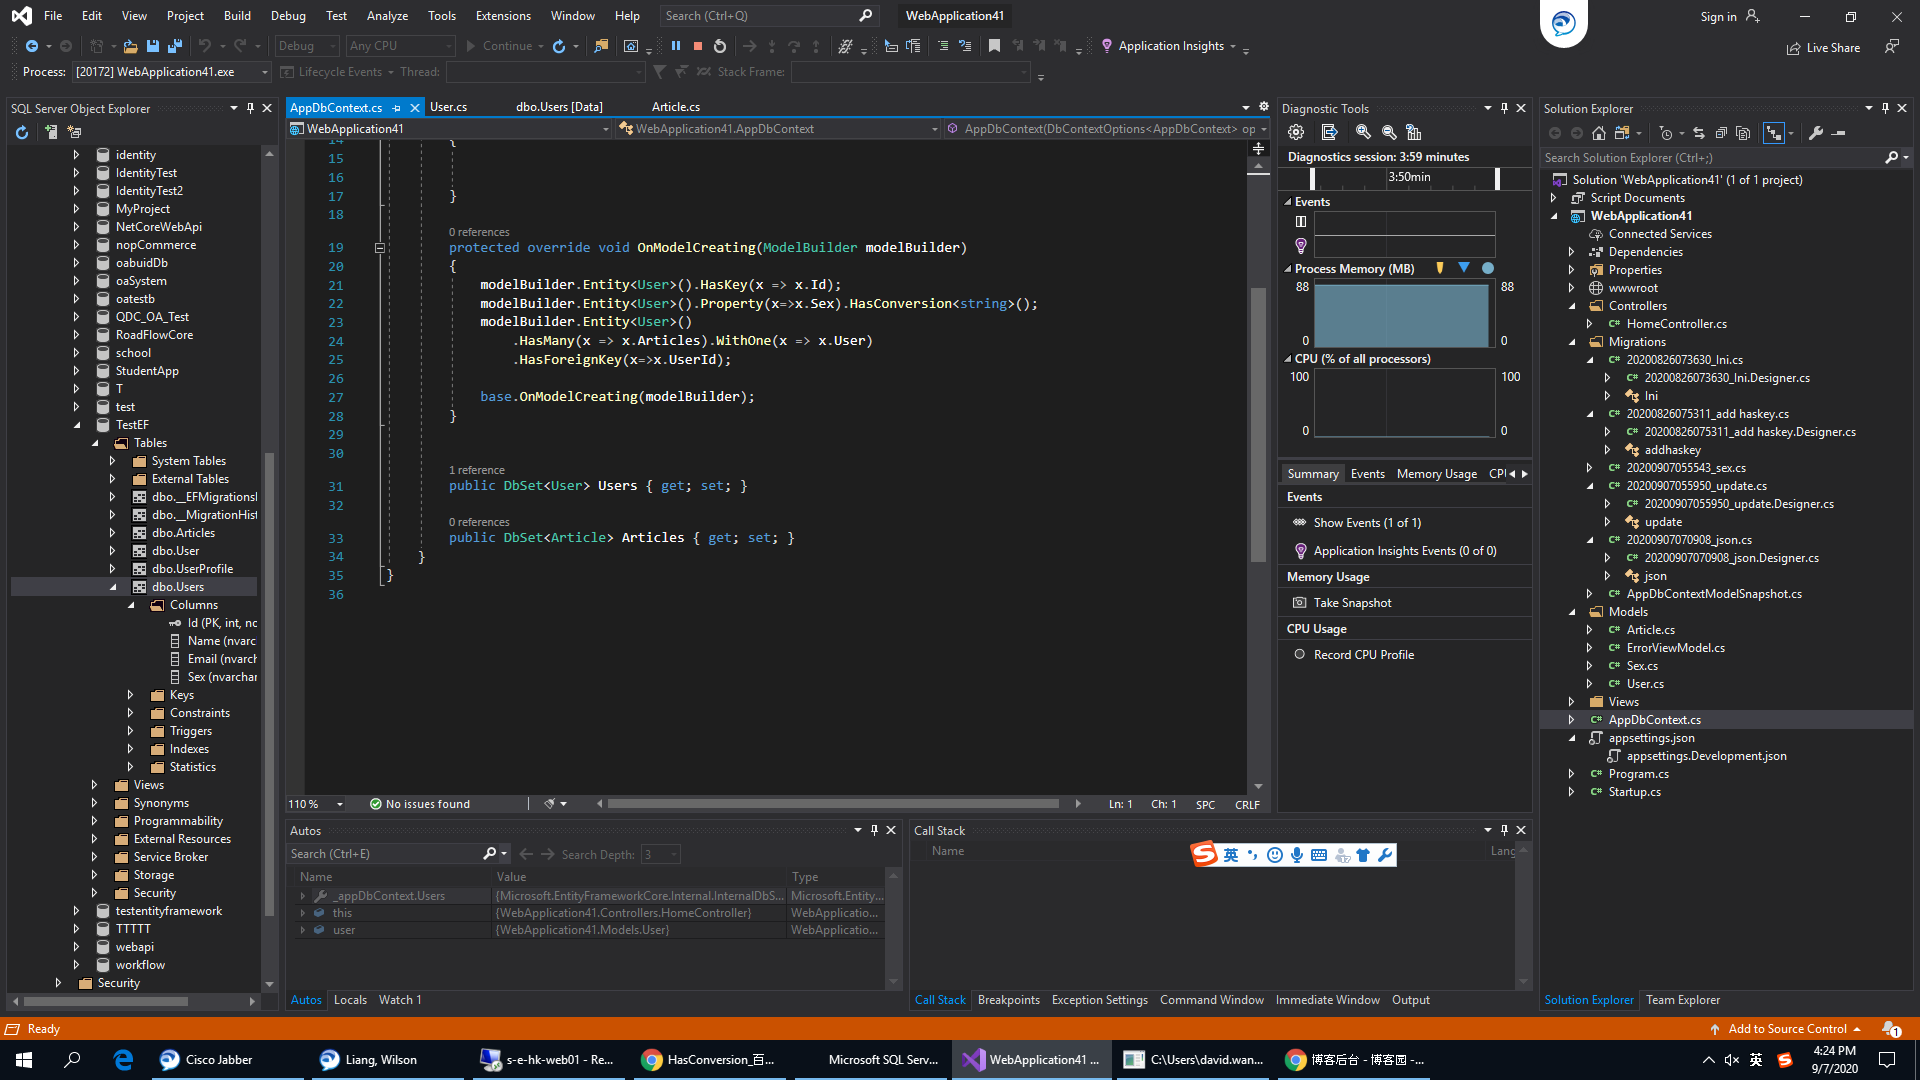Image resolution: width=1920 pixels, height=1080 pixels.
Task: Switch to the User.cs tab
Action: click(448, 107)
